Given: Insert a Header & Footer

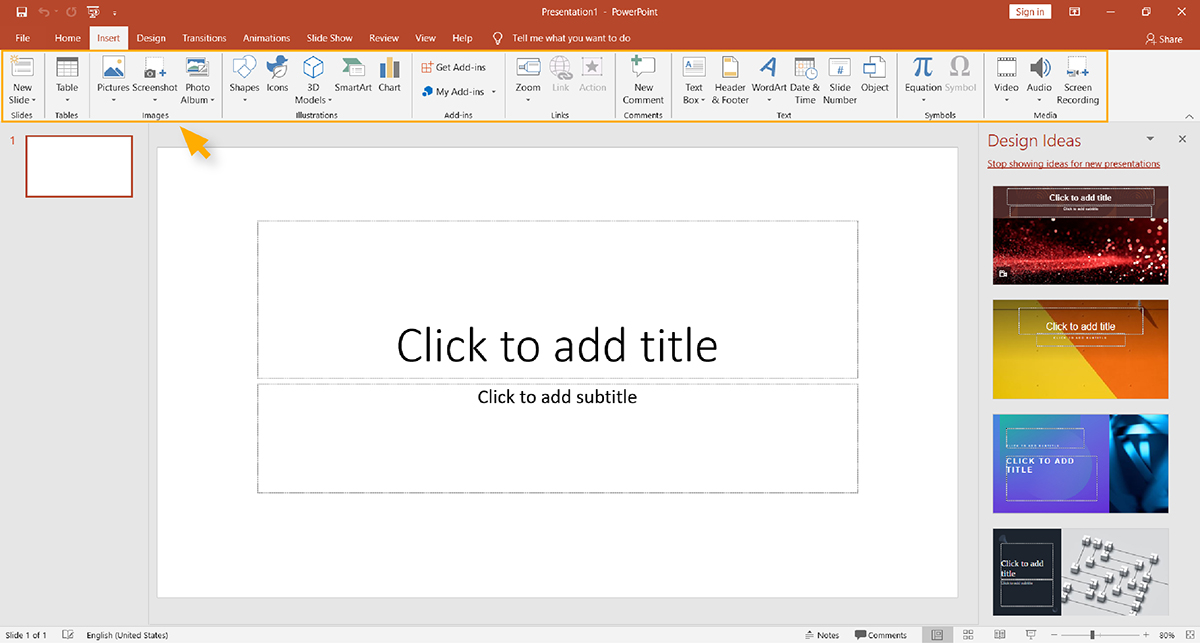Looking at the screenshot, I should point(730,80).
